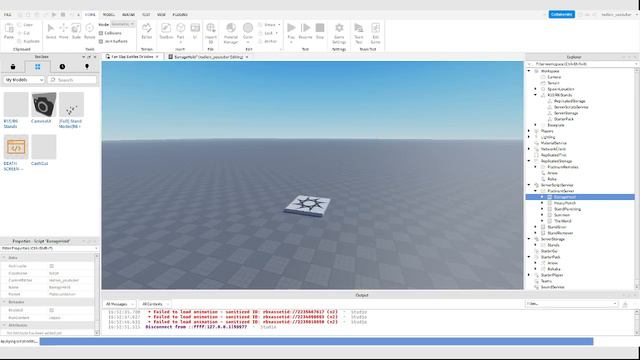Collapse the Data properties section
The image size is (640, 360).
4,258
